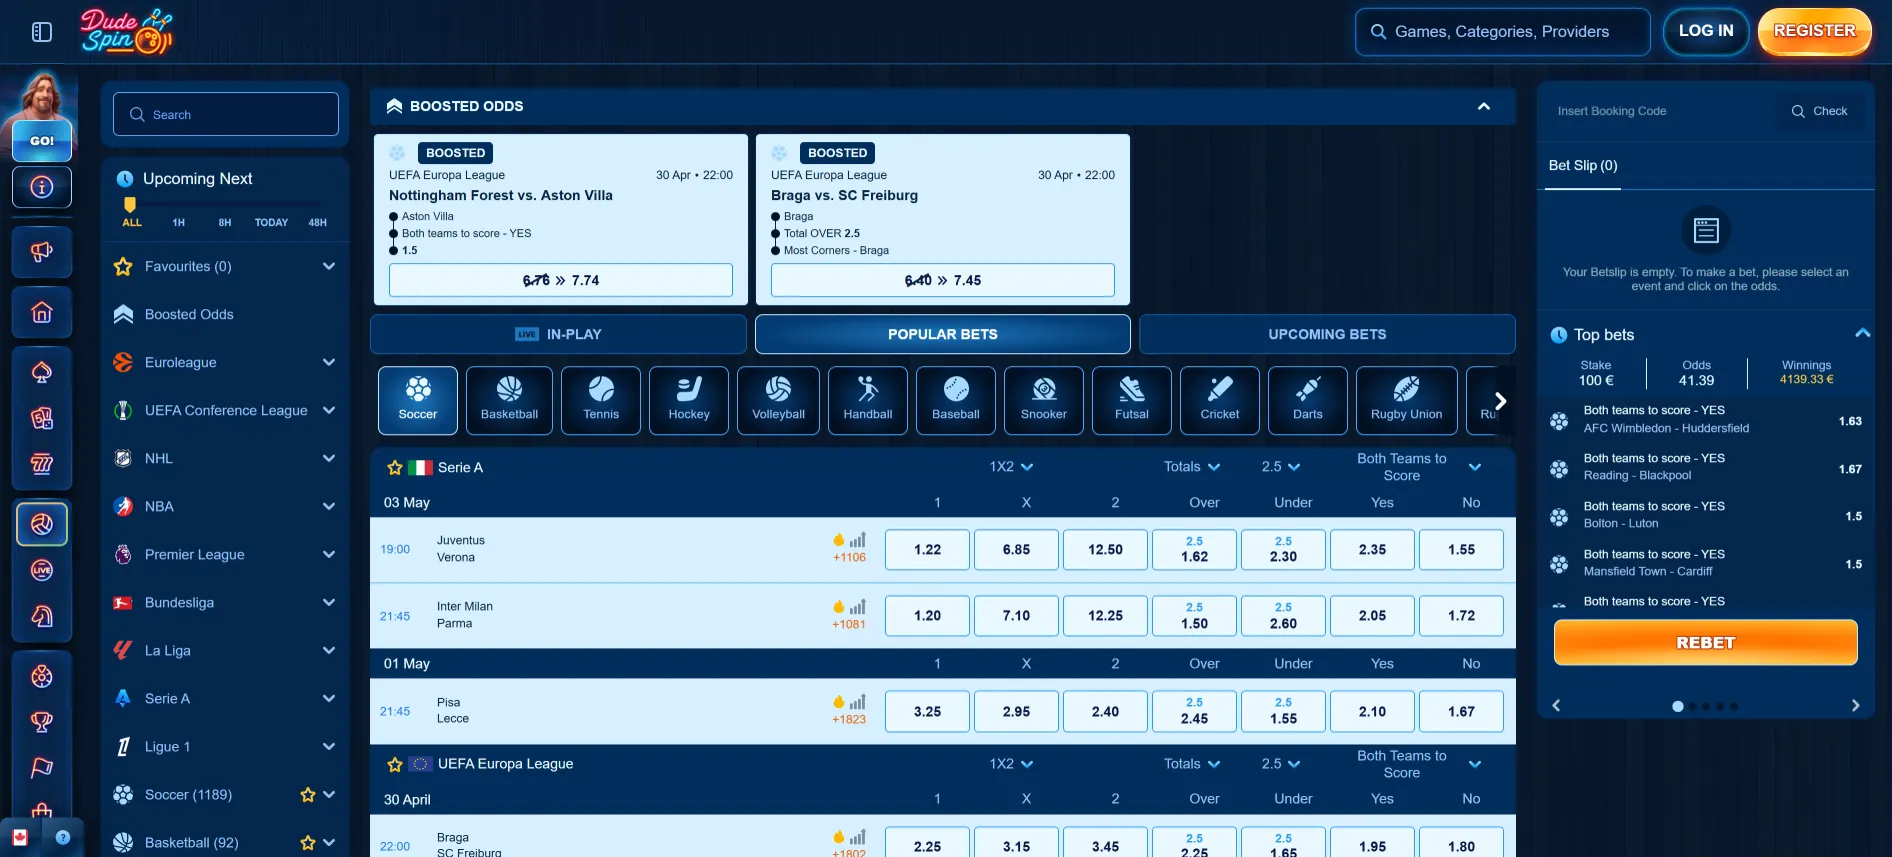Open the Dude Spin logo homepage
The width and height of the screenshot is (1892, 857).
[126, 32]
